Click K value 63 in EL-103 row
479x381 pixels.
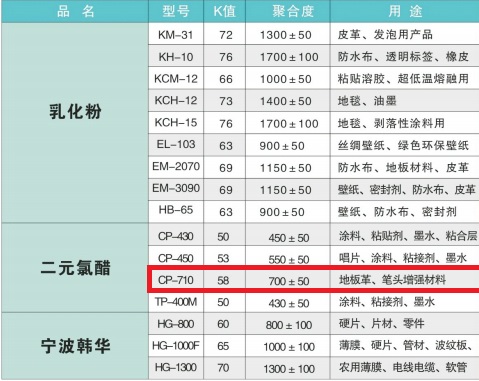point(226,146)
